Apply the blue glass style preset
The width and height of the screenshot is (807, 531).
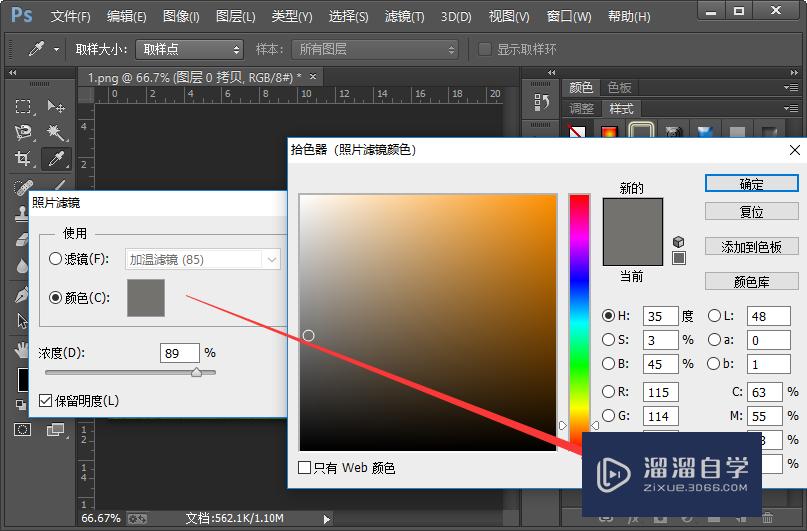[705, 132]
